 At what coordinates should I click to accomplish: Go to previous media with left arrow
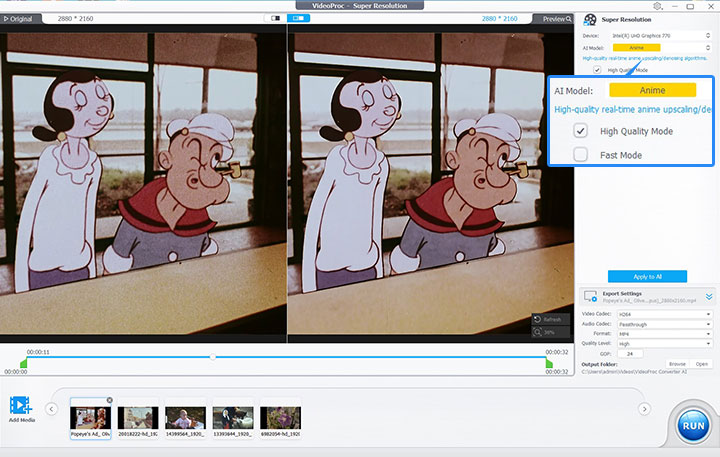[51, 409]
